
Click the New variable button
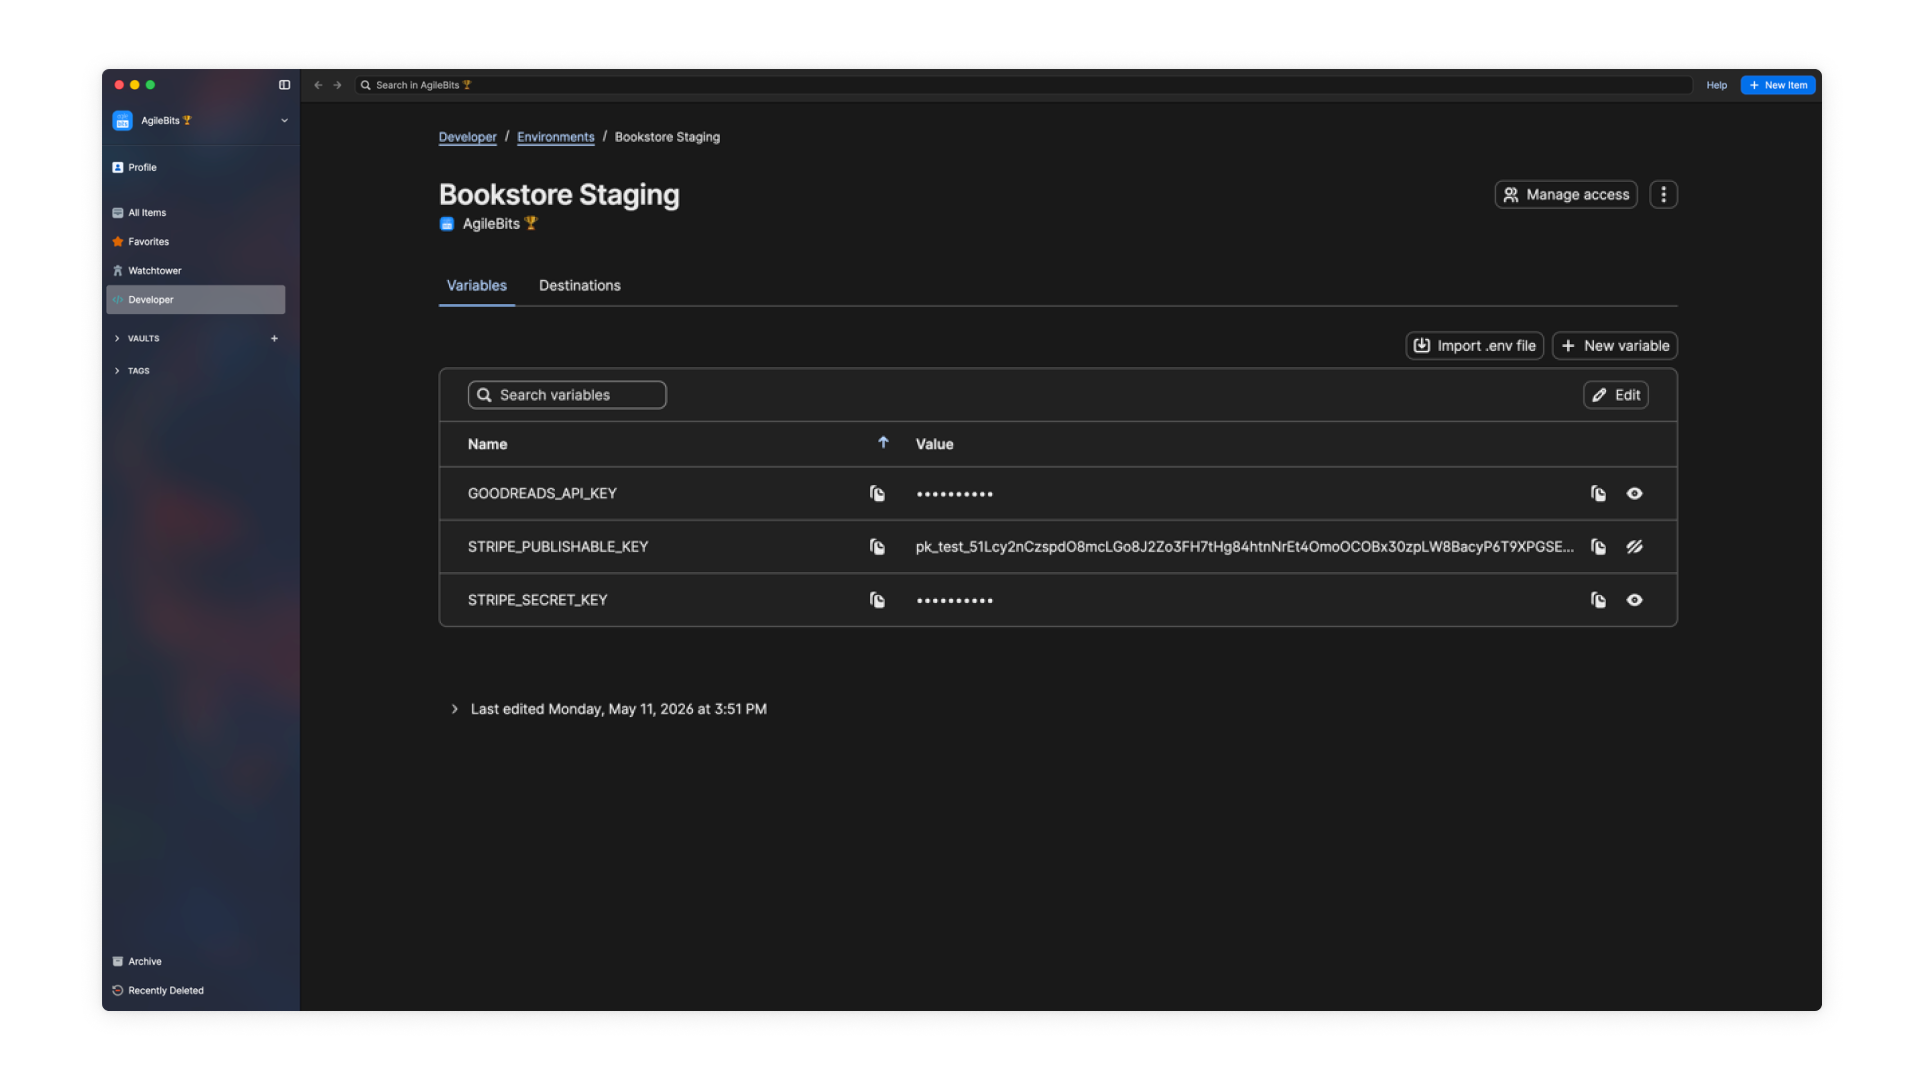(x=1614, y=346)
